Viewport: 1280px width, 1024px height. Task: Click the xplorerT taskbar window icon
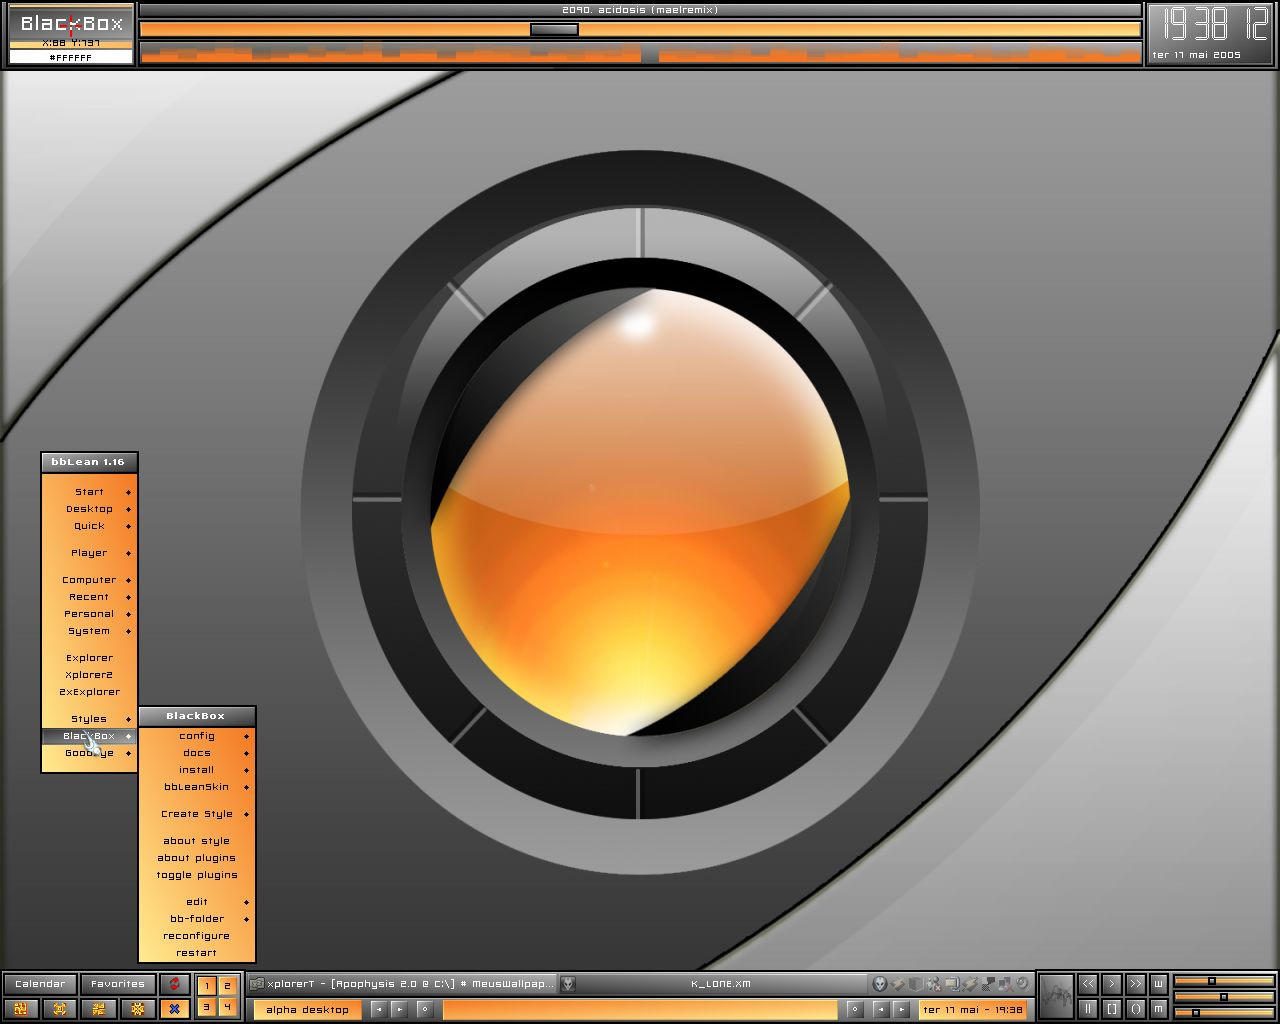pos(257,984)
